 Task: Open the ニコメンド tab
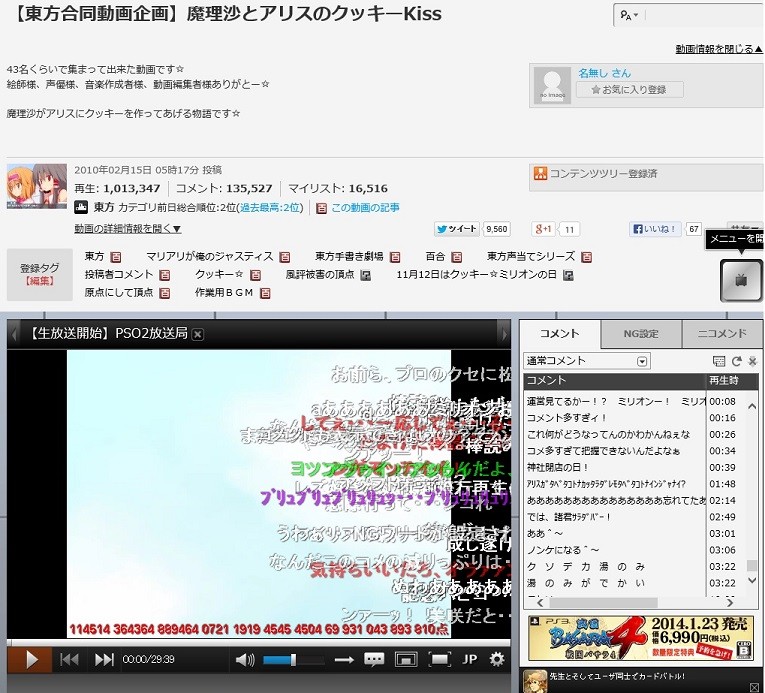tap(722, 334)
